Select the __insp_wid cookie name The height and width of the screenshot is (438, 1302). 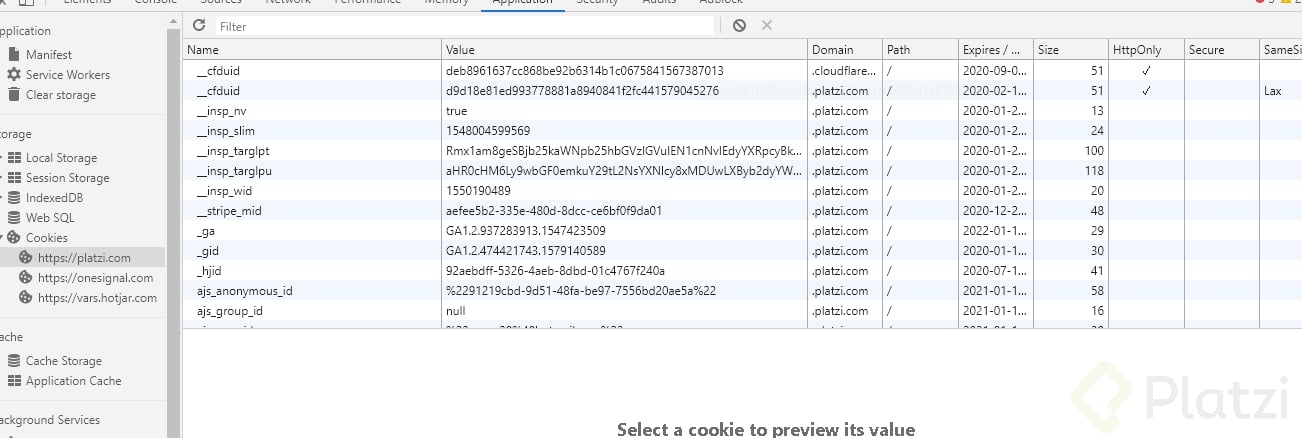pos(225,191)
